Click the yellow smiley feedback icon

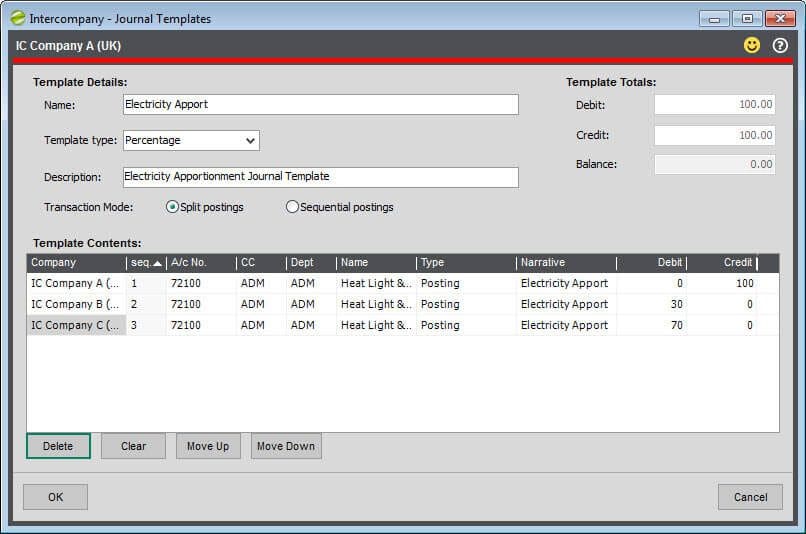pos(752,45)
